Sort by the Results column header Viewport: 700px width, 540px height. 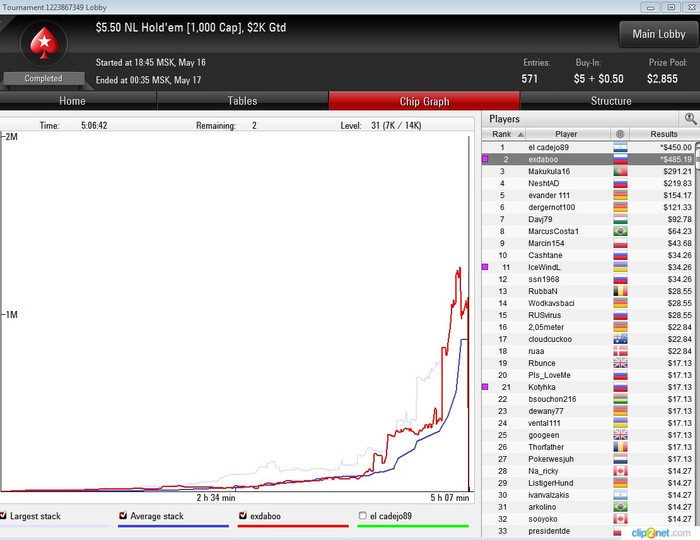[663, 134]
